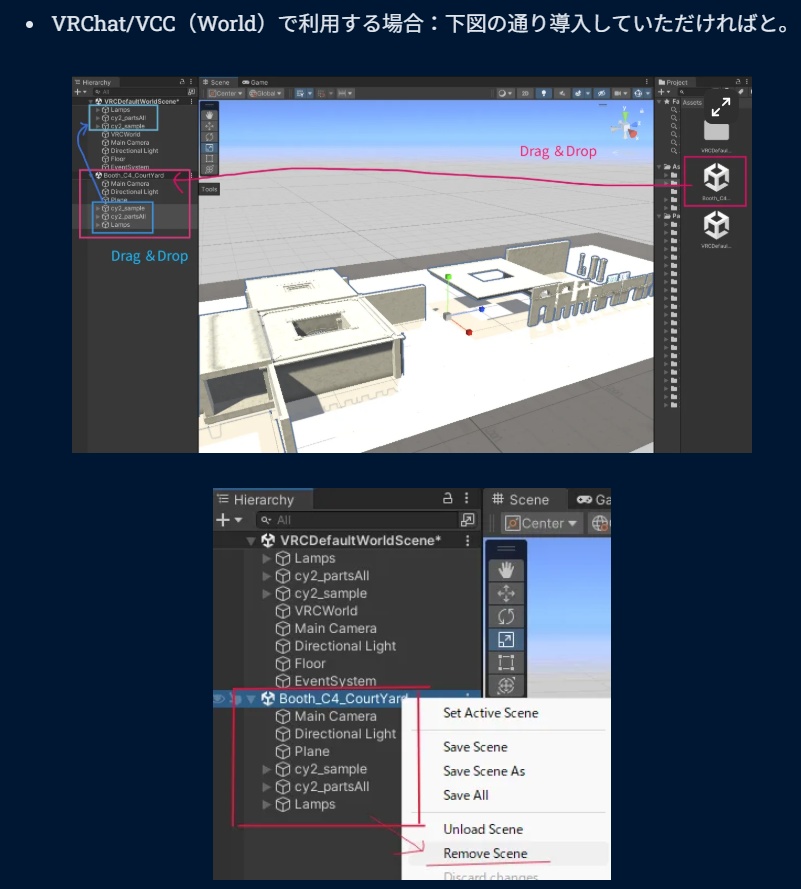Click the Hand tool in top screenshot

coord(209,115)
